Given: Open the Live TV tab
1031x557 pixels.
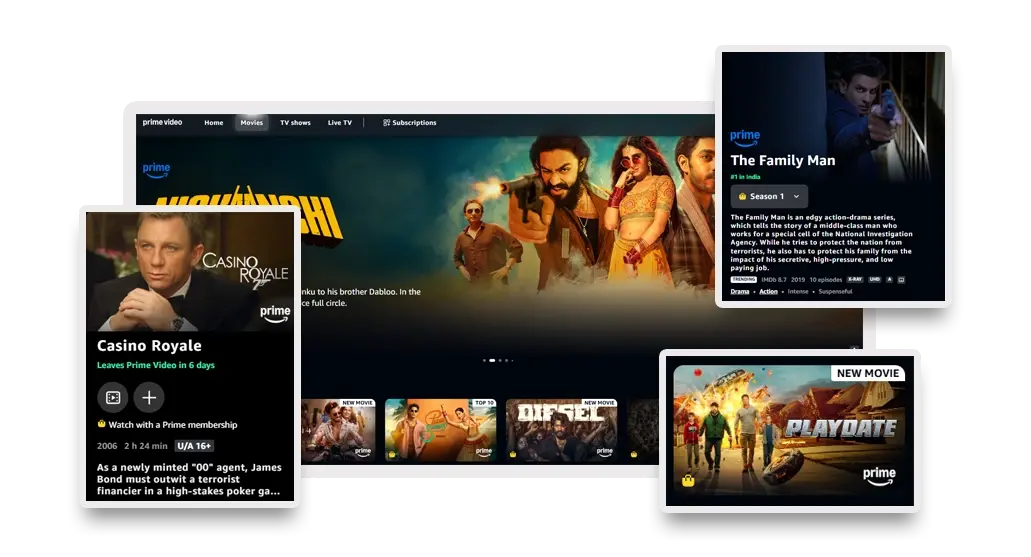Looking at the screenshot, I should pos(340,123).
